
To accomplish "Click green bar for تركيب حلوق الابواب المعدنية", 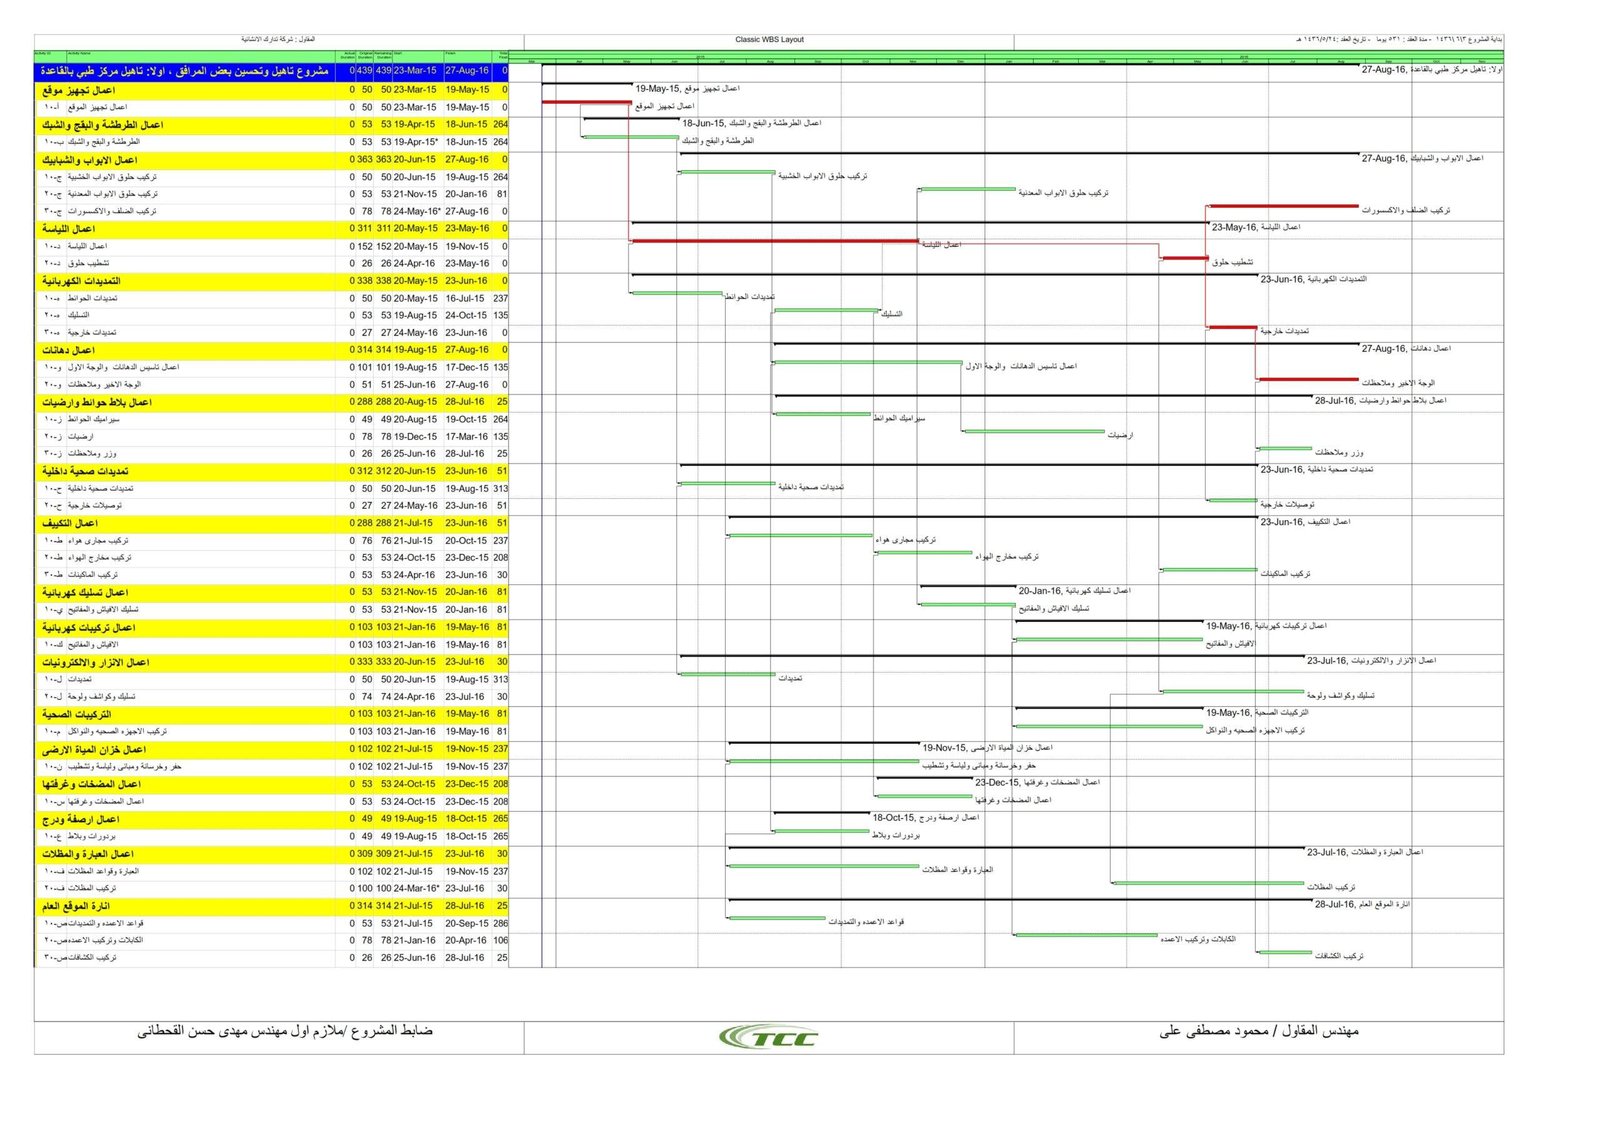I will [967, 189].
